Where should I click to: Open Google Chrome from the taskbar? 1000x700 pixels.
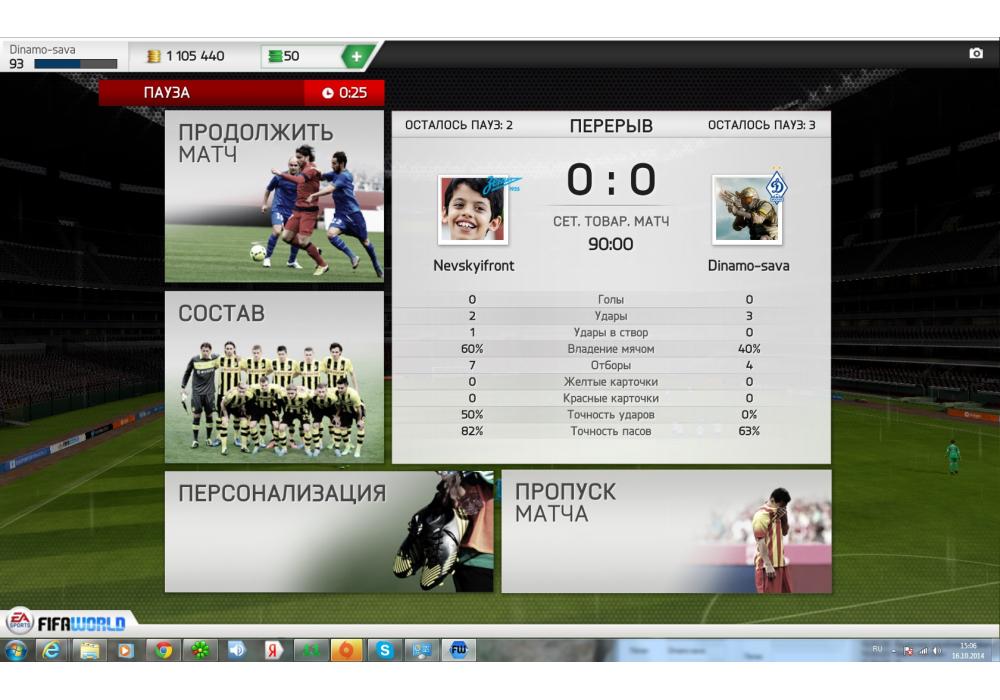point(163,650)
